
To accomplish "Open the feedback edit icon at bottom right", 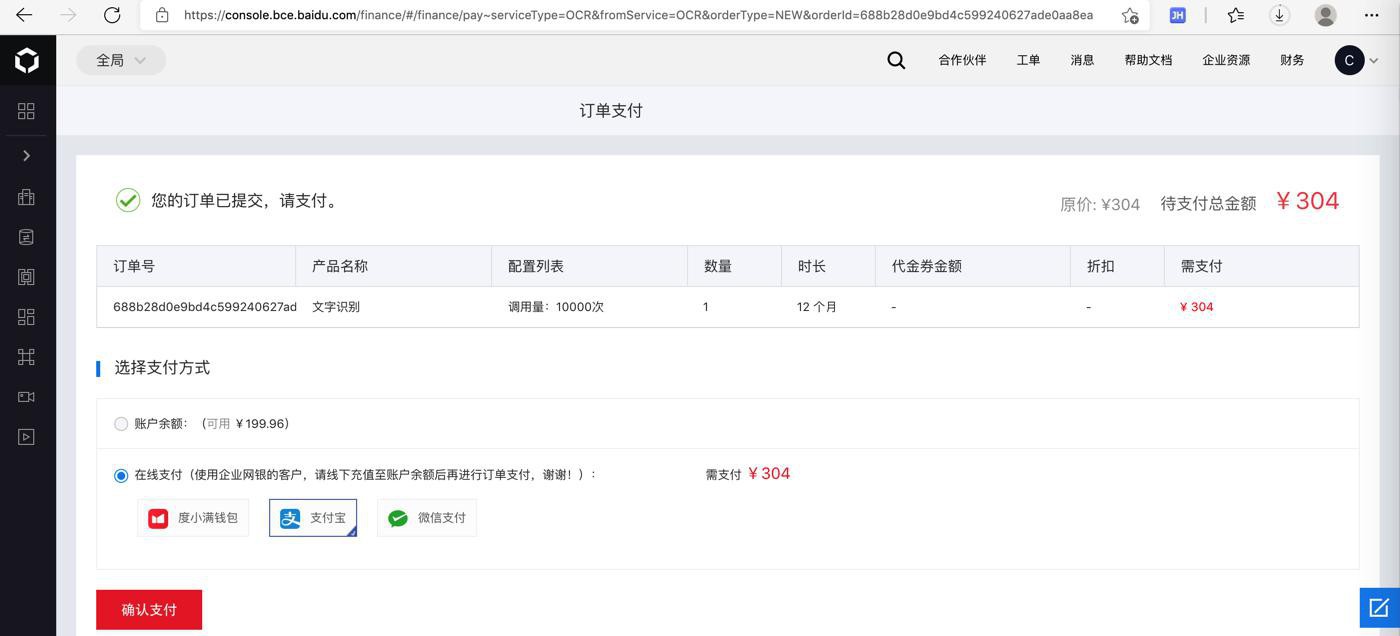I will (x=1379, y=607).
